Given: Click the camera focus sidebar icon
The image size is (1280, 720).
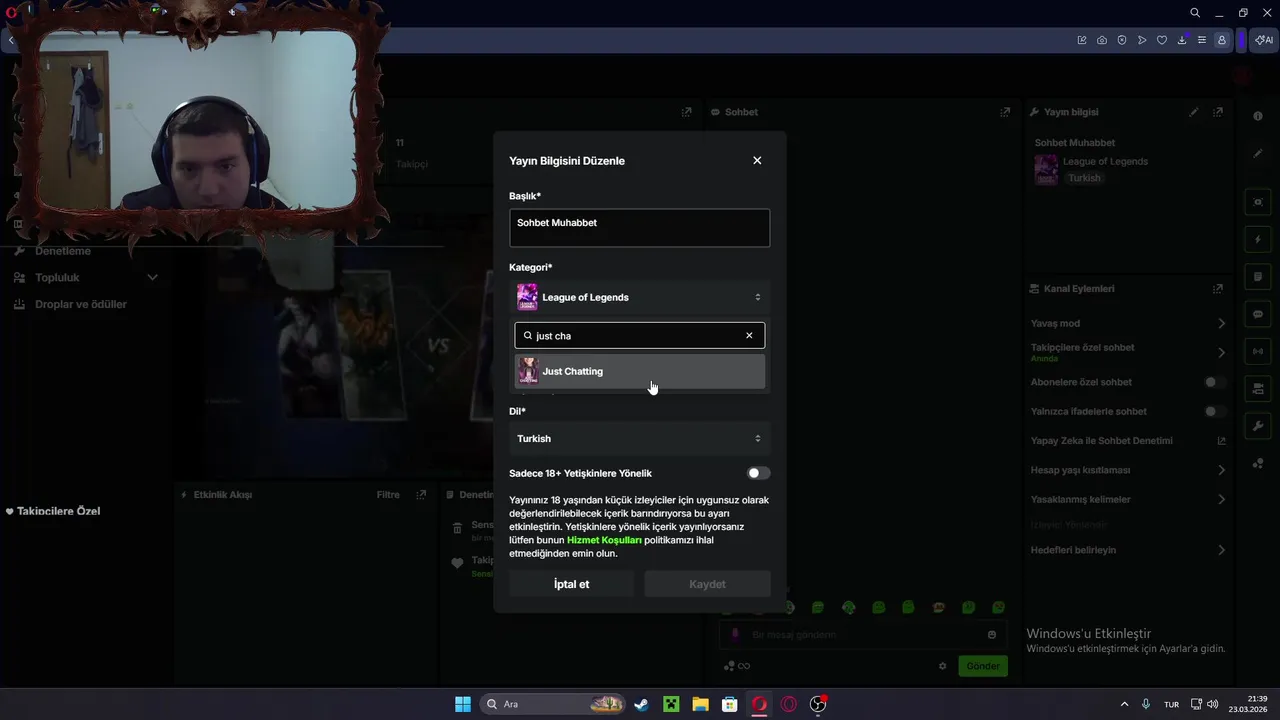Looking at the screenshot, I should click(1258, 202).
